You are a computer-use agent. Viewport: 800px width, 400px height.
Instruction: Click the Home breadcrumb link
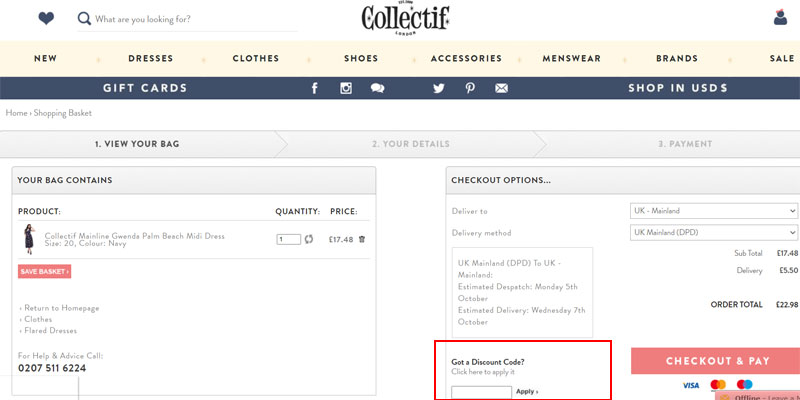pos(16,113)
